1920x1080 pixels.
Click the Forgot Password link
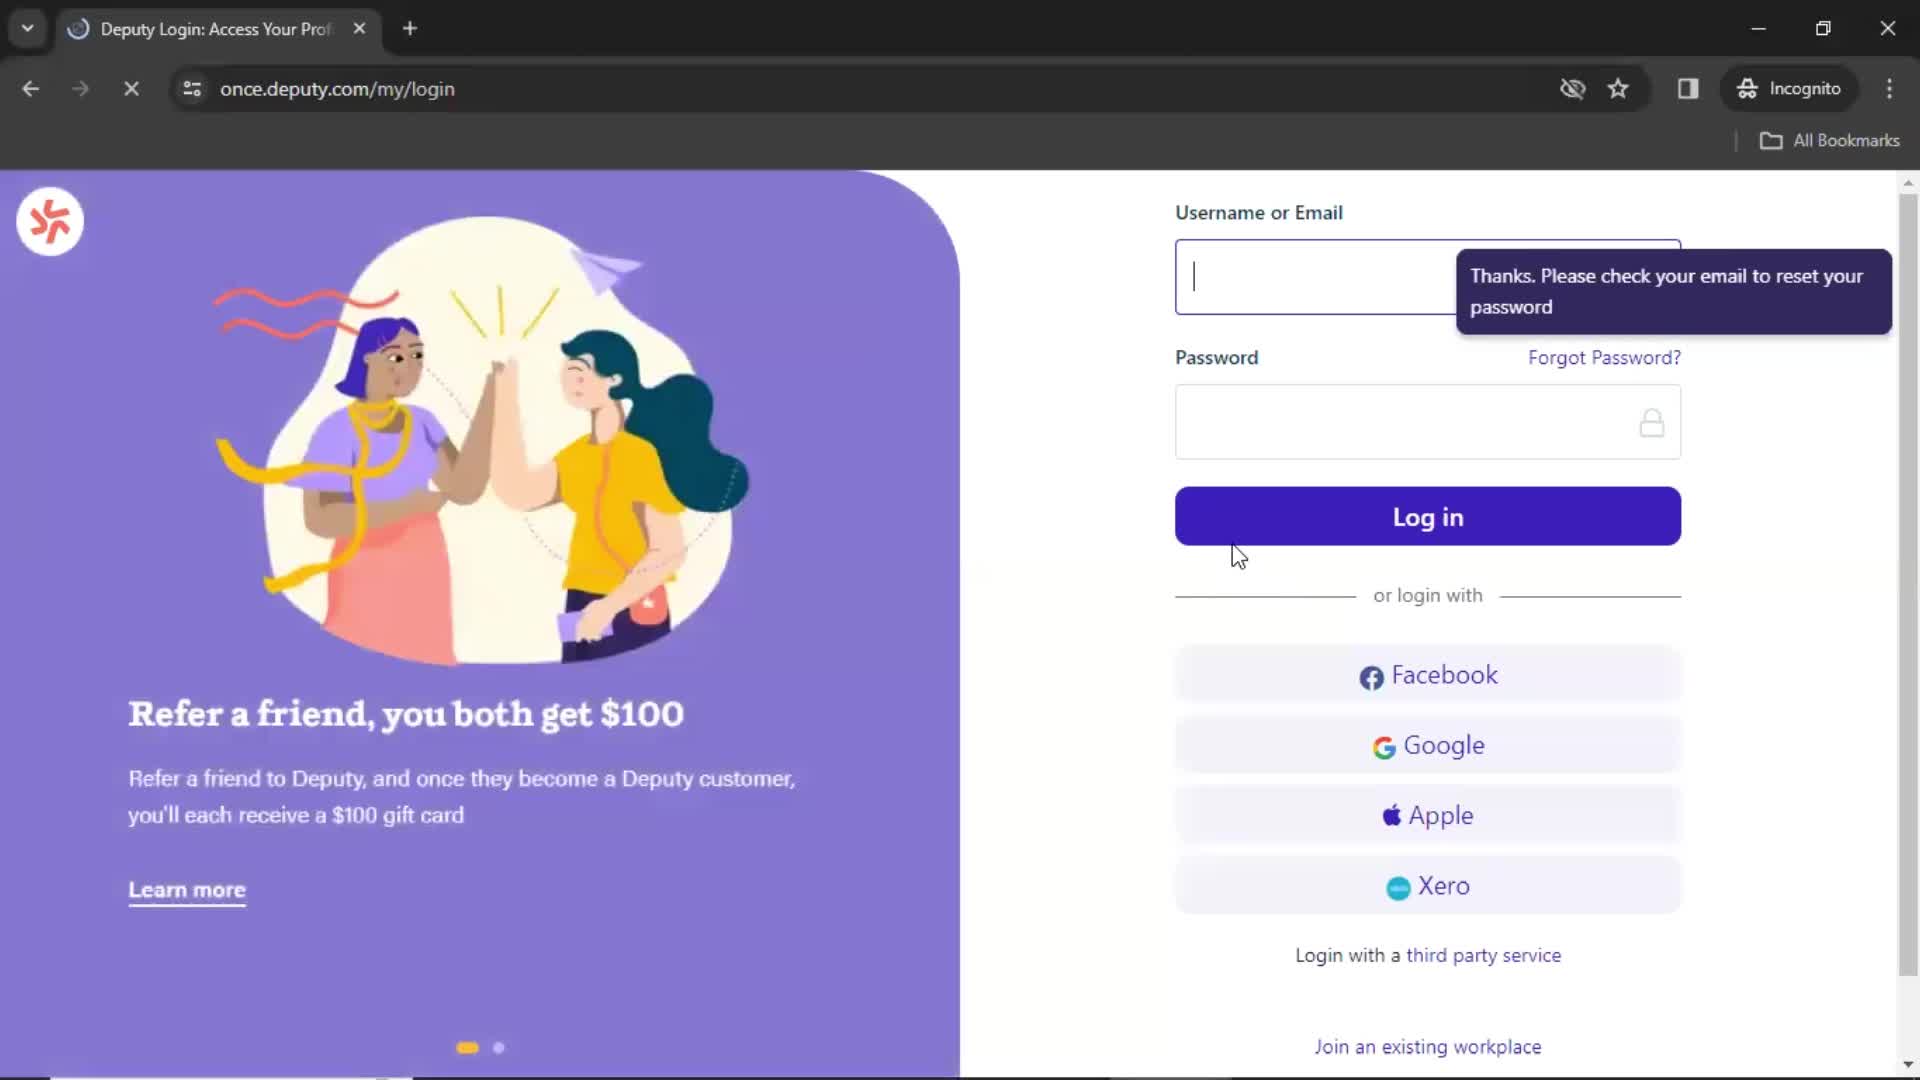(1605, 357)
